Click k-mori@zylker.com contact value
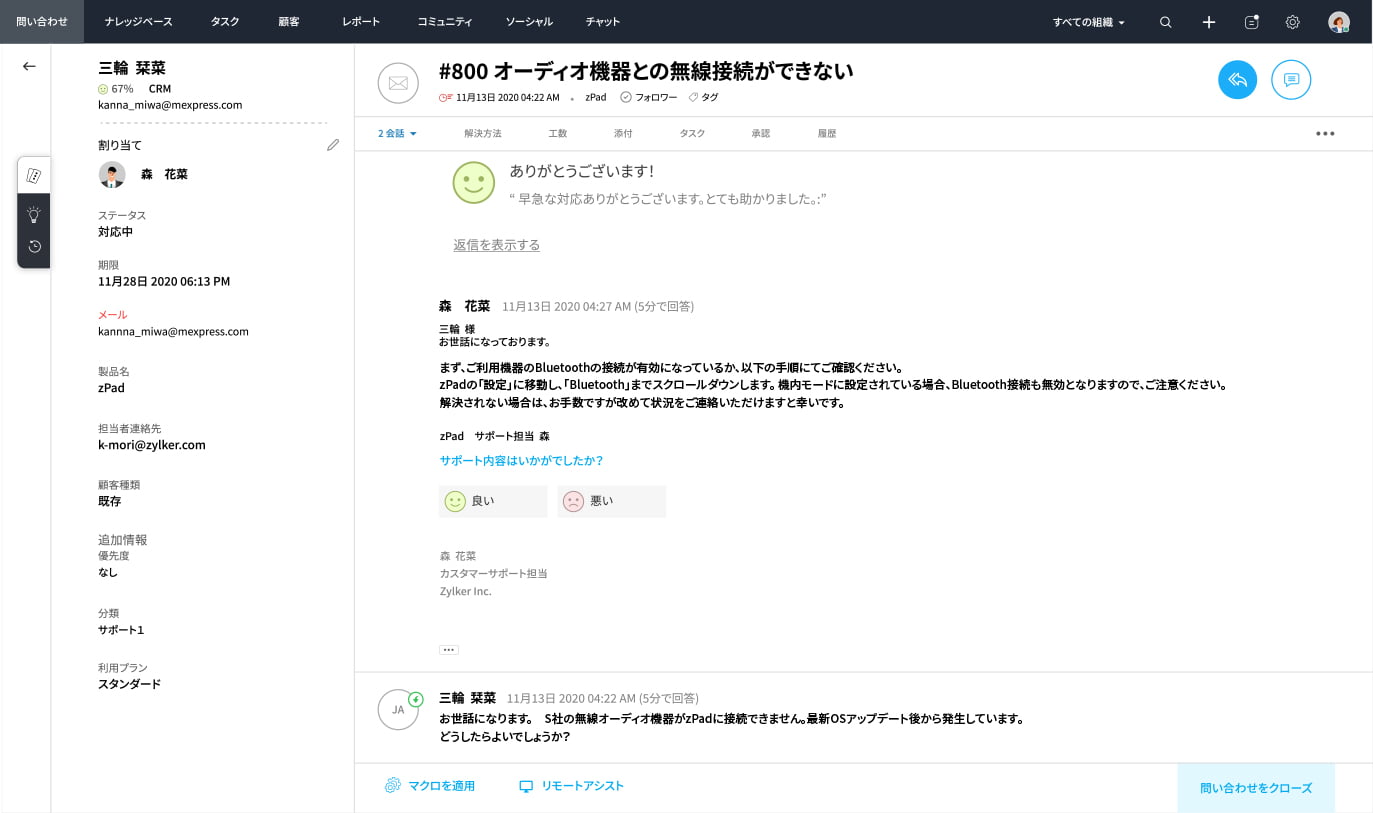Viewport: 1373px width, 813px height. coord(152,445)
